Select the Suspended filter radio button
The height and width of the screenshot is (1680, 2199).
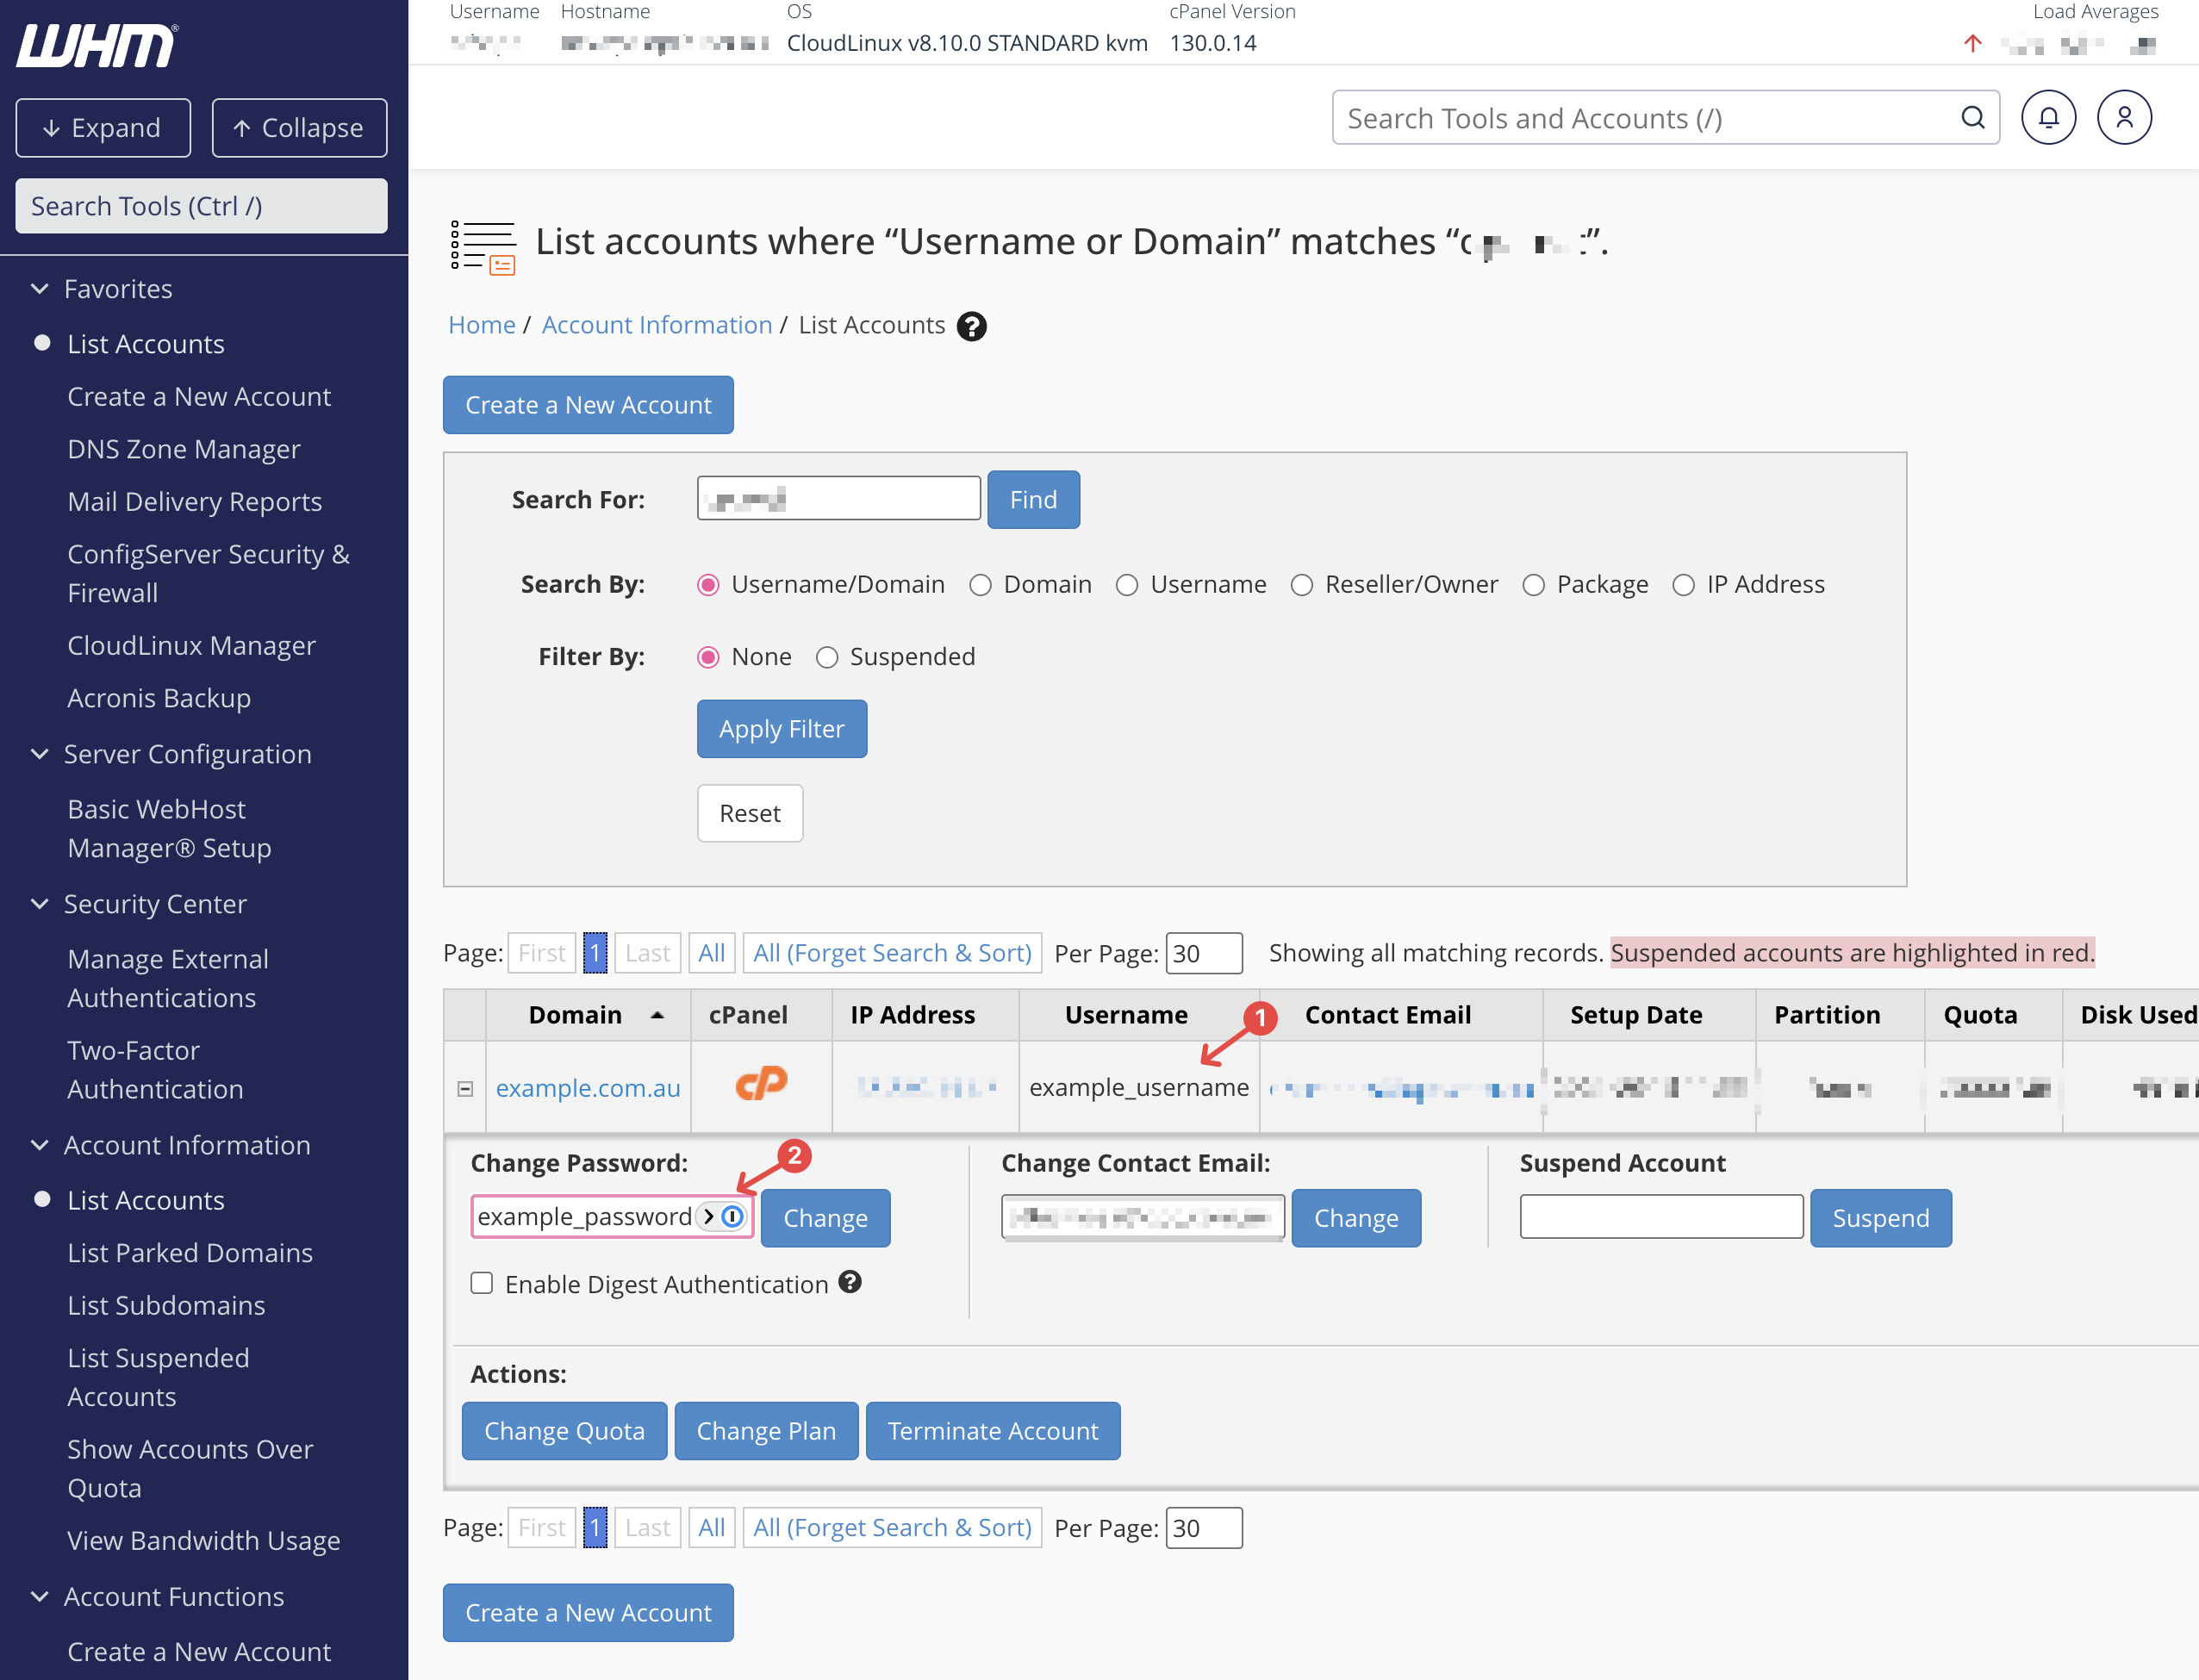click(x=827, y=657)
